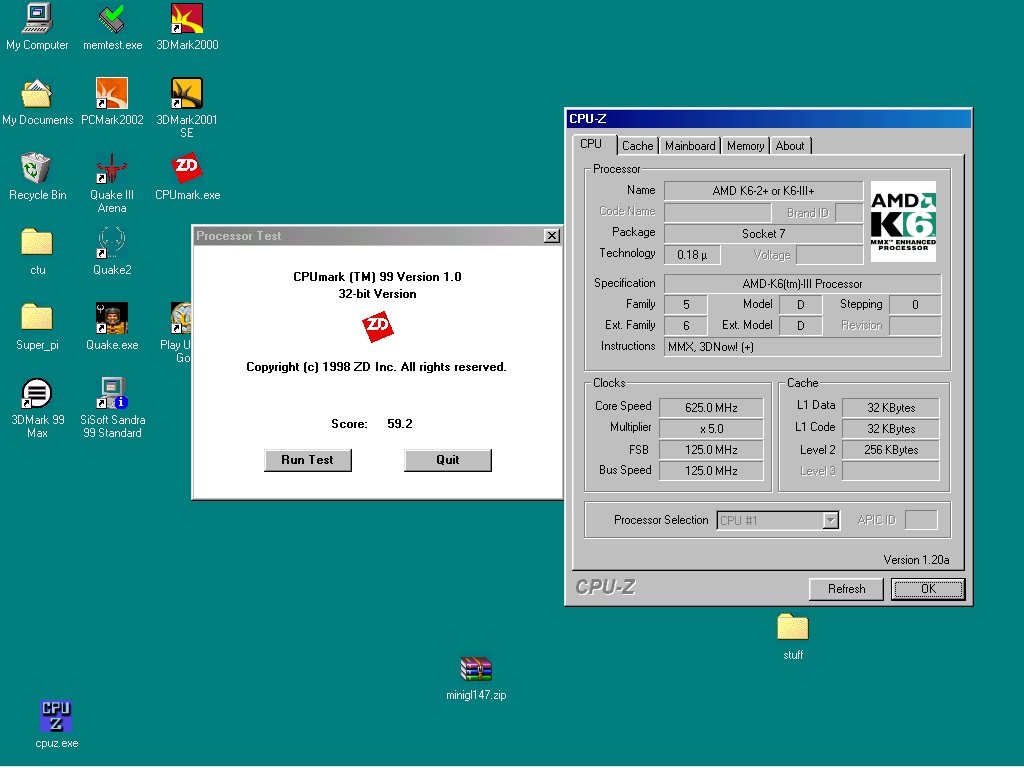Open the Mainboard tab in CPU-Z

click(x=690, y=146)
